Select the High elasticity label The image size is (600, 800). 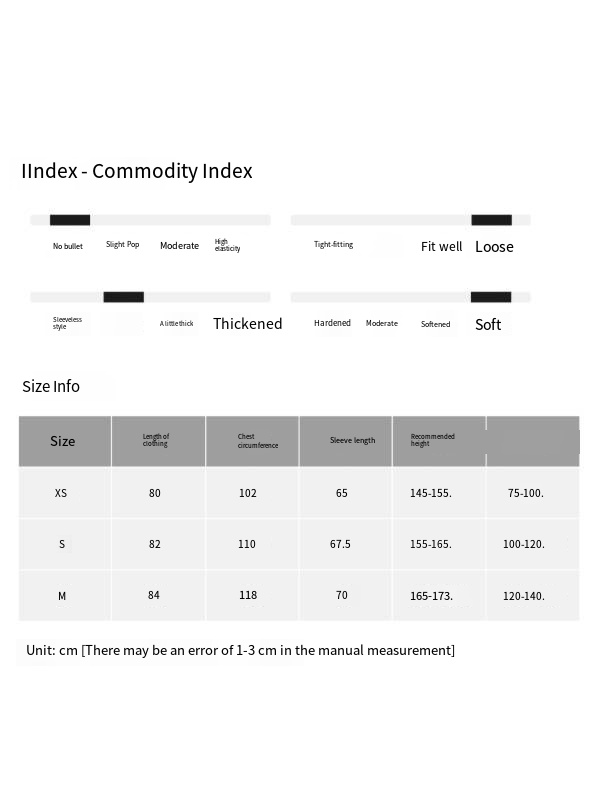(227, 246)
